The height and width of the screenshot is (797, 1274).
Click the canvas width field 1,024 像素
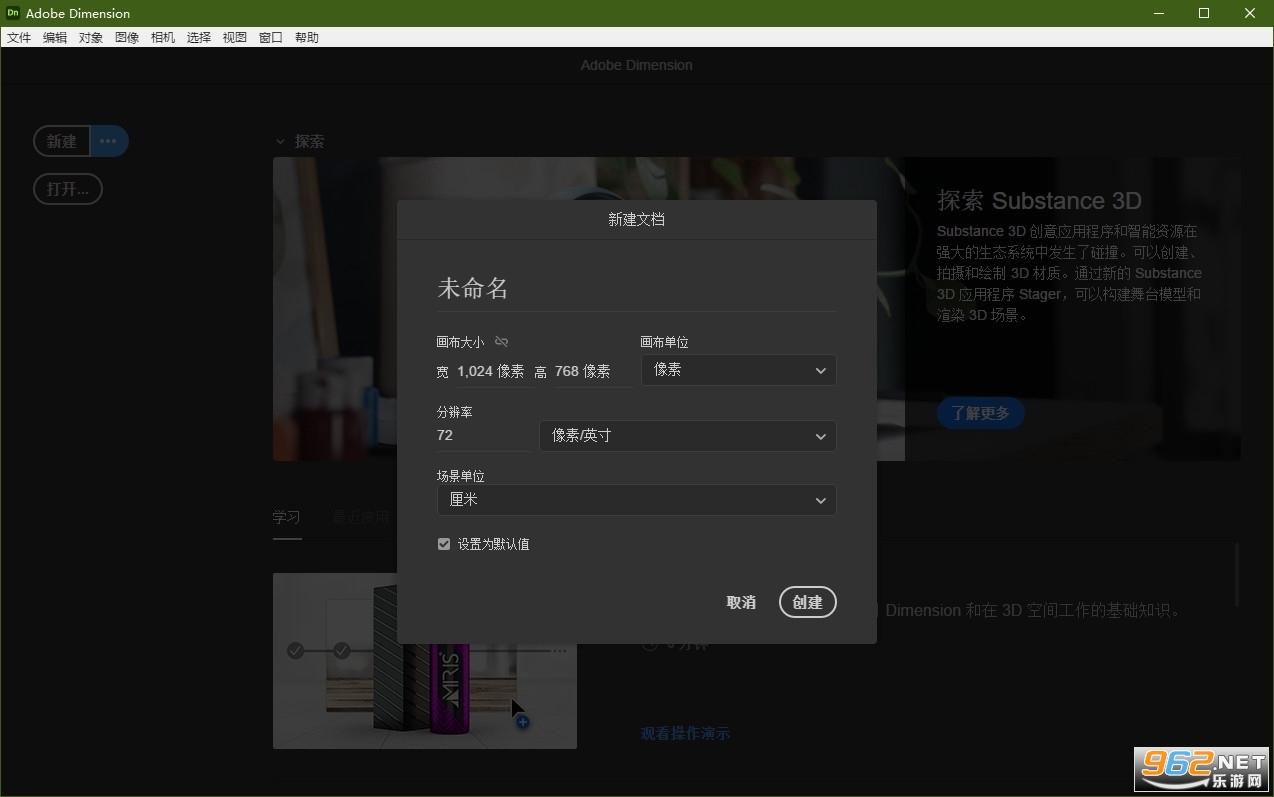(x=491, y=371)
